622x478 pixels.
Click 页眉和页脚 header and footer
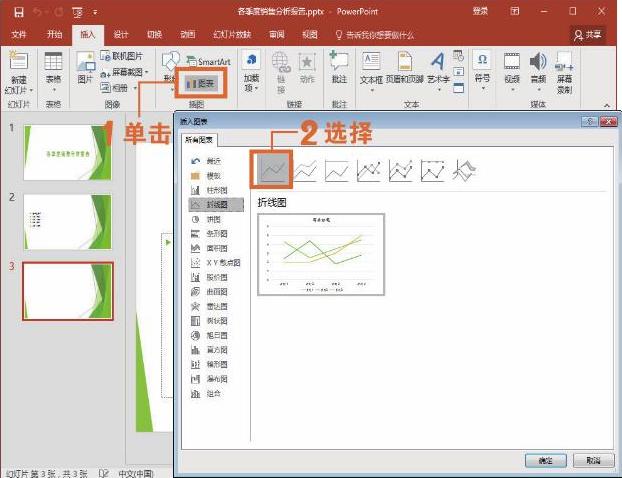405,67
